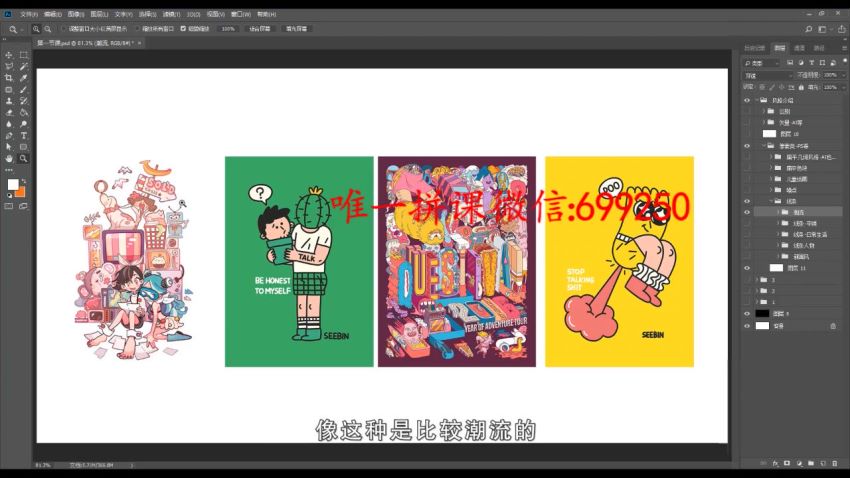This screenshot has height=478, width=850.
Task: Select the Magic Wand tool
Action: tap(23, 66)
